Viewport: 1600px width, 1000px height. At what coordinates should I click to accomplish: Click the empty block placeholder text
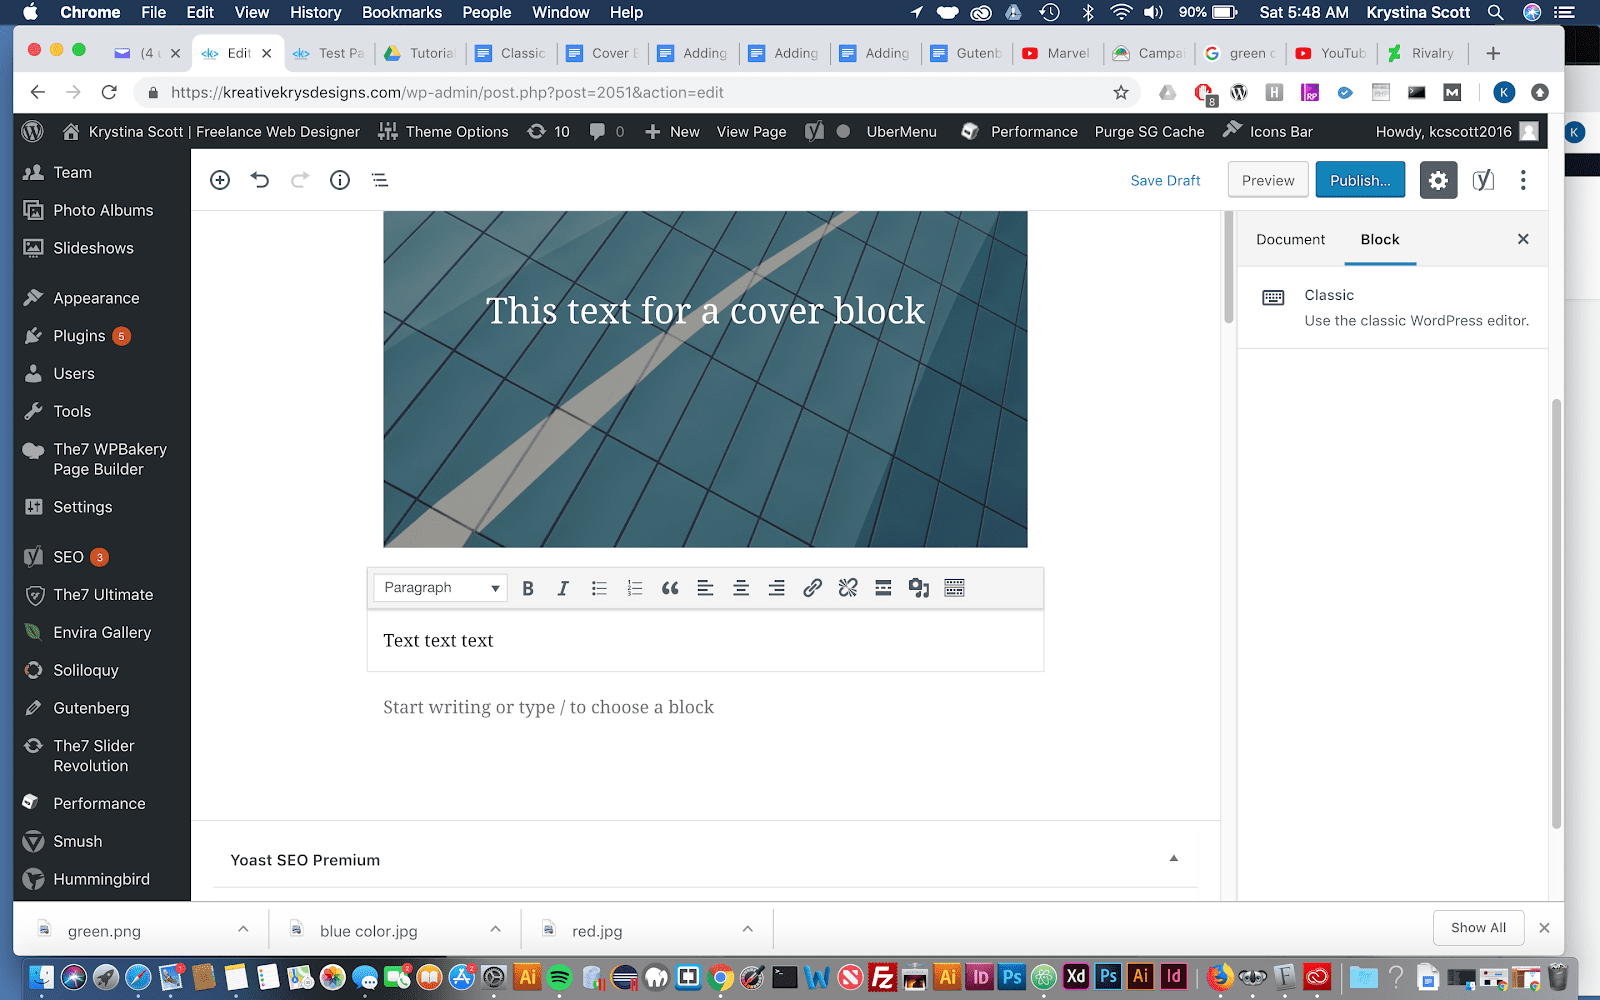click(548, 707)
